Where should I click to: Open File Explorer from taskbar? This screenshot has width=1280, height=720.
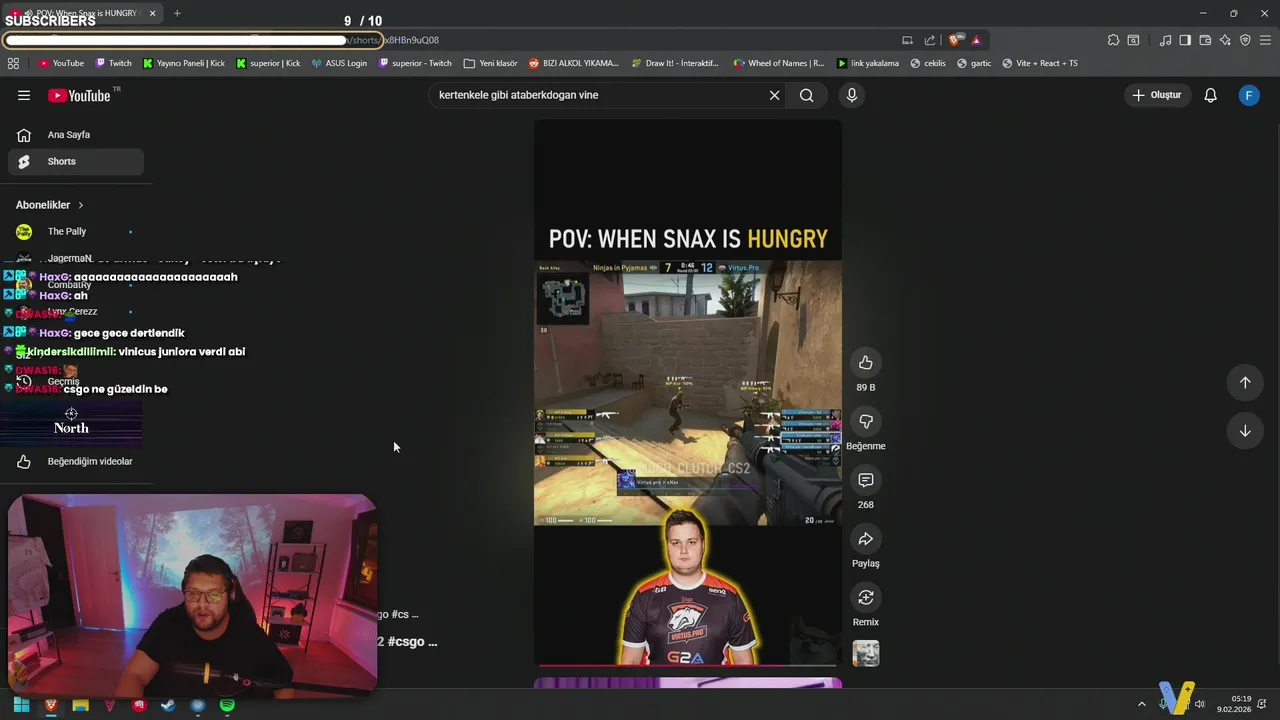point(80,705)
